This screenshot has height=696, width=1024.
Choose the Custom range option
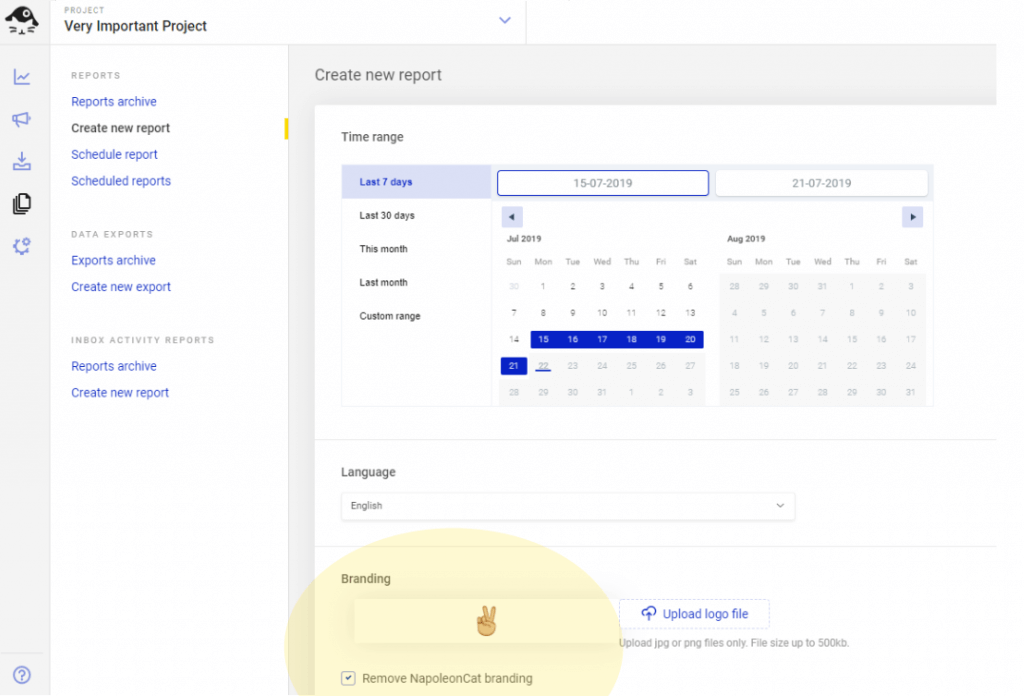click(390, 316)
